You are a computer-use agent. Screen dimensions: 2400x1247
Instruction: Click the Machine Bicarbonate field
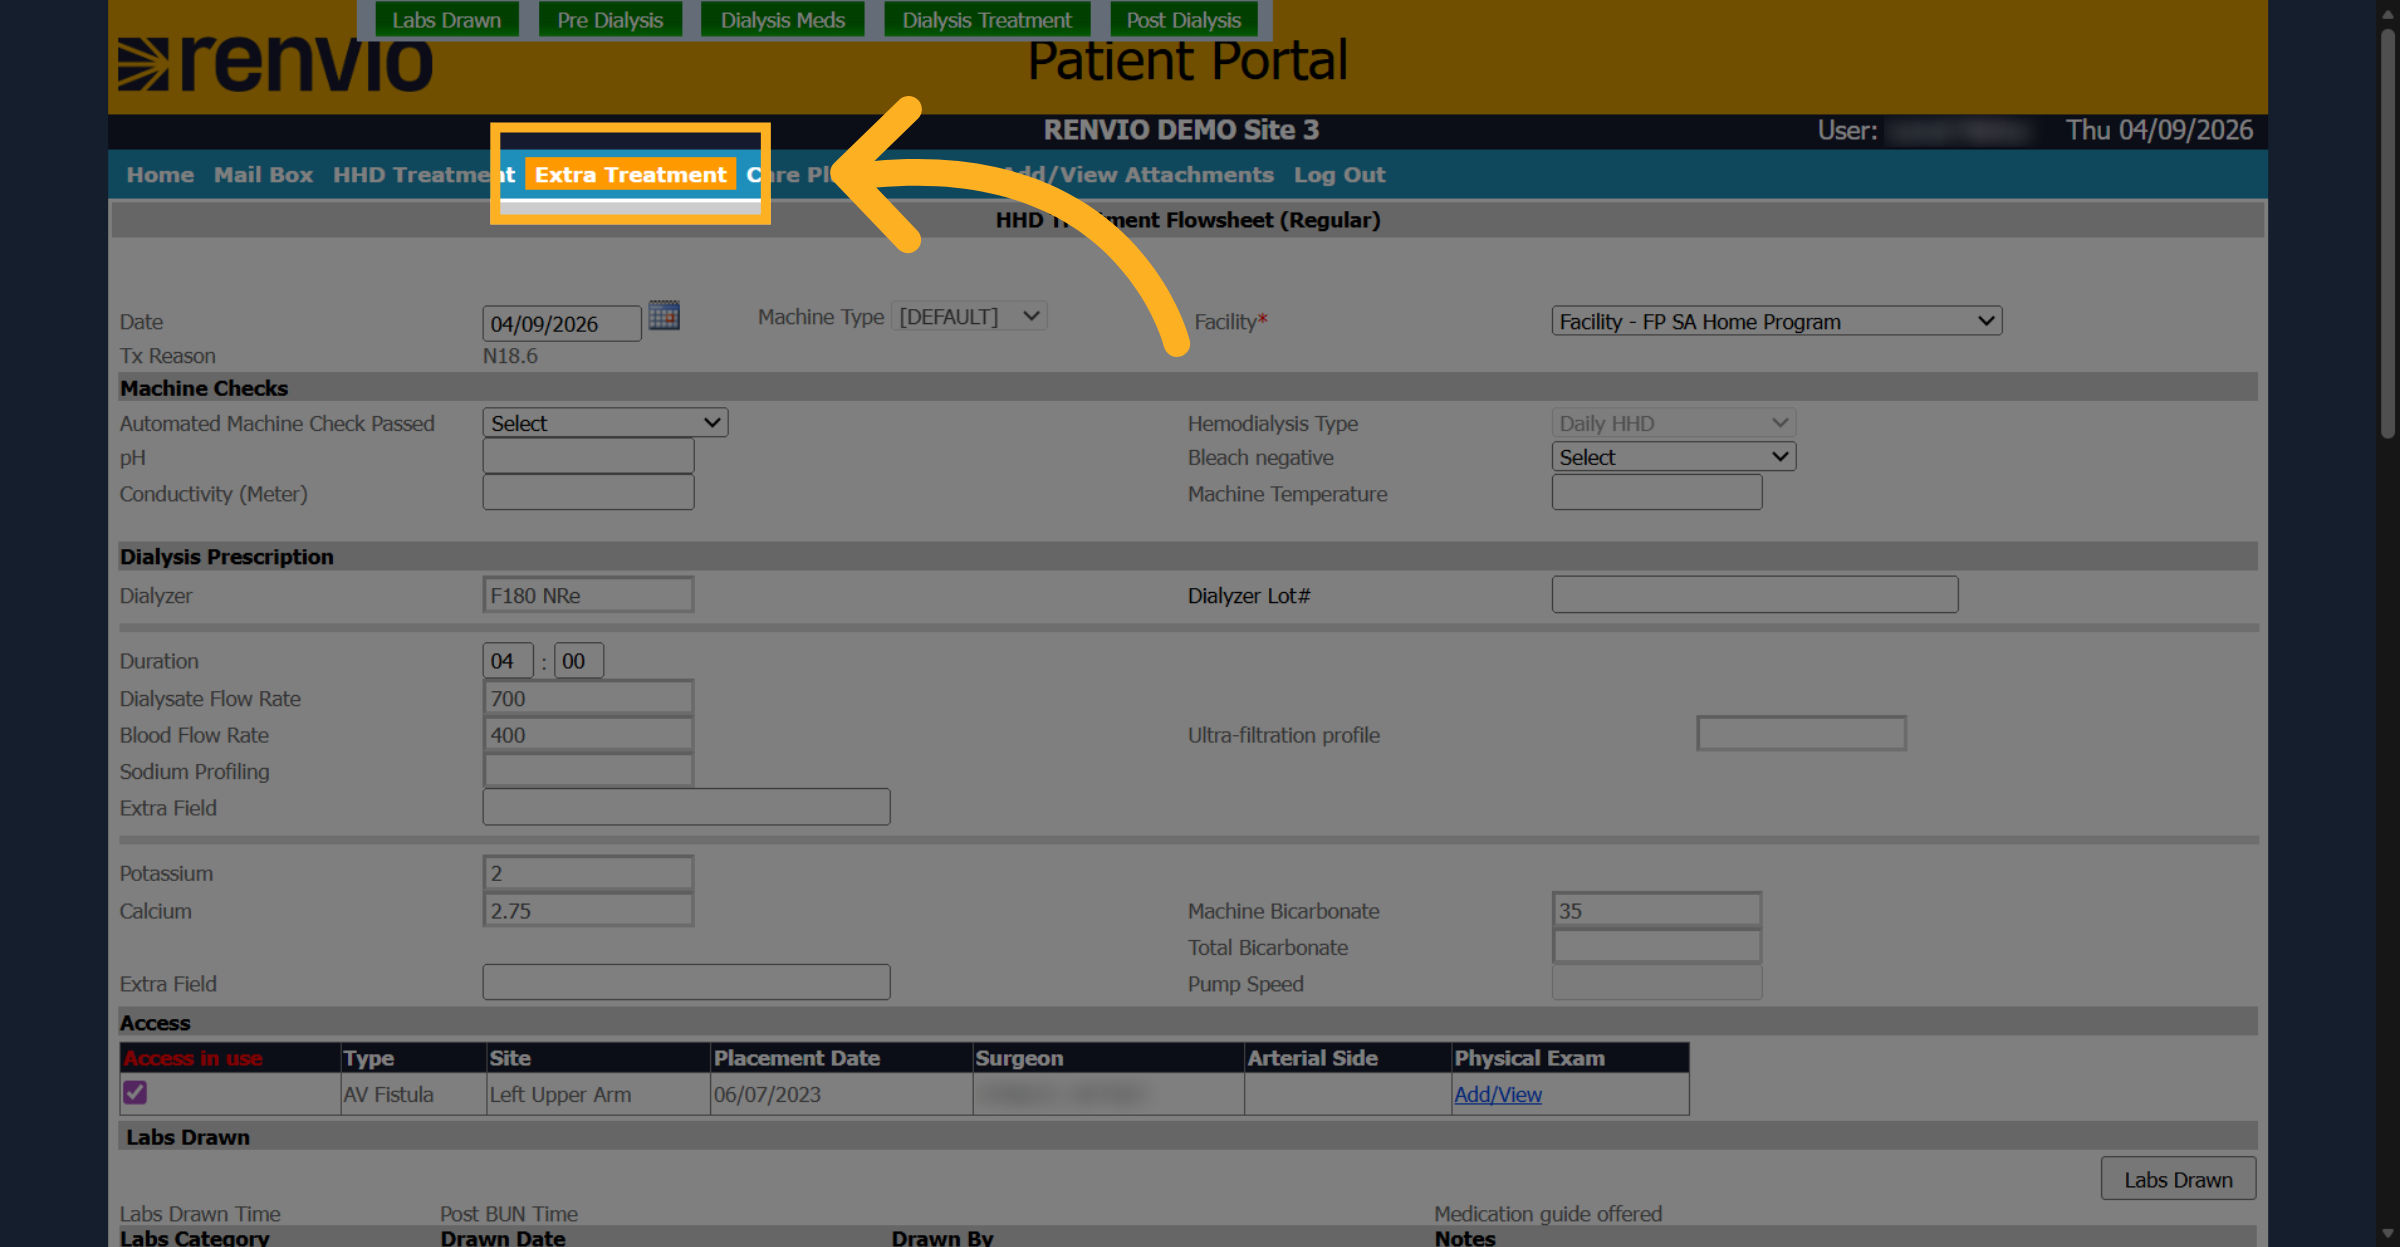(x=1657, y=910)
